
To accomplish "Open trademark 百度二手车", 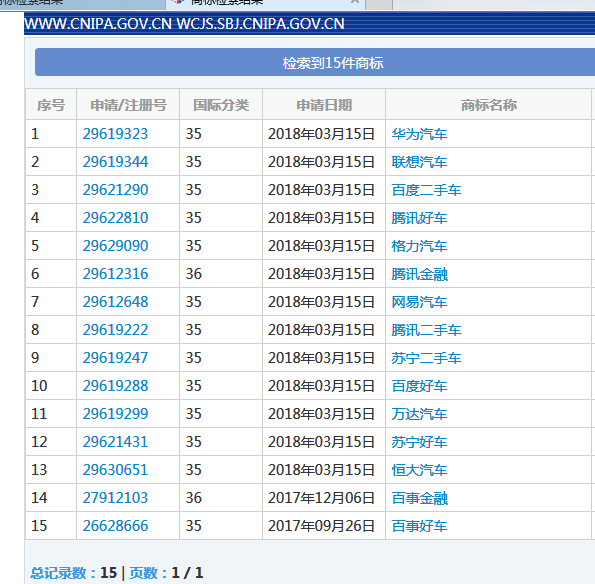I will click(x=426, y=190).
